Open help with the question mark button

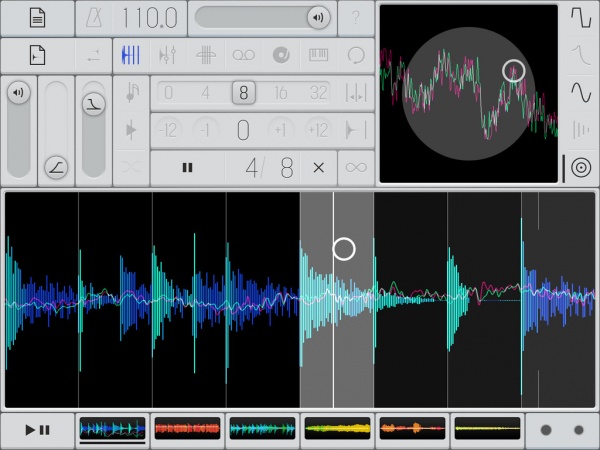(x=356, y=18)
